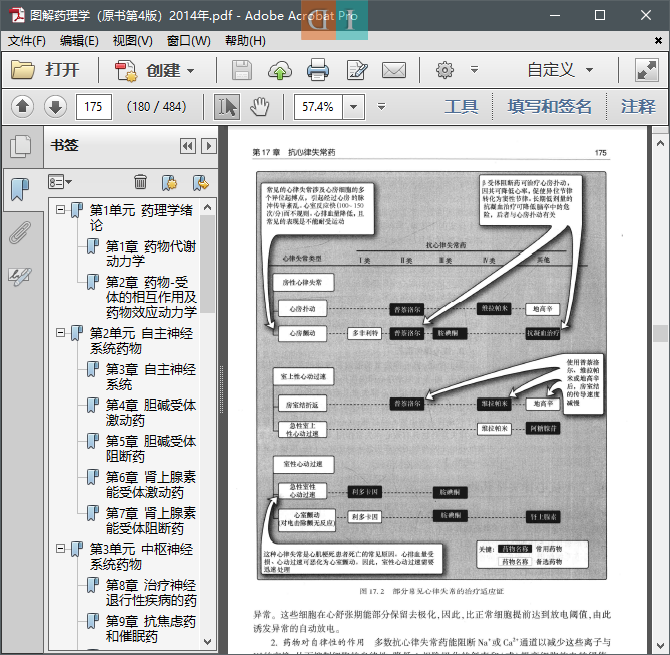Open the Create dropdown arrow

(x=191, y=70)
